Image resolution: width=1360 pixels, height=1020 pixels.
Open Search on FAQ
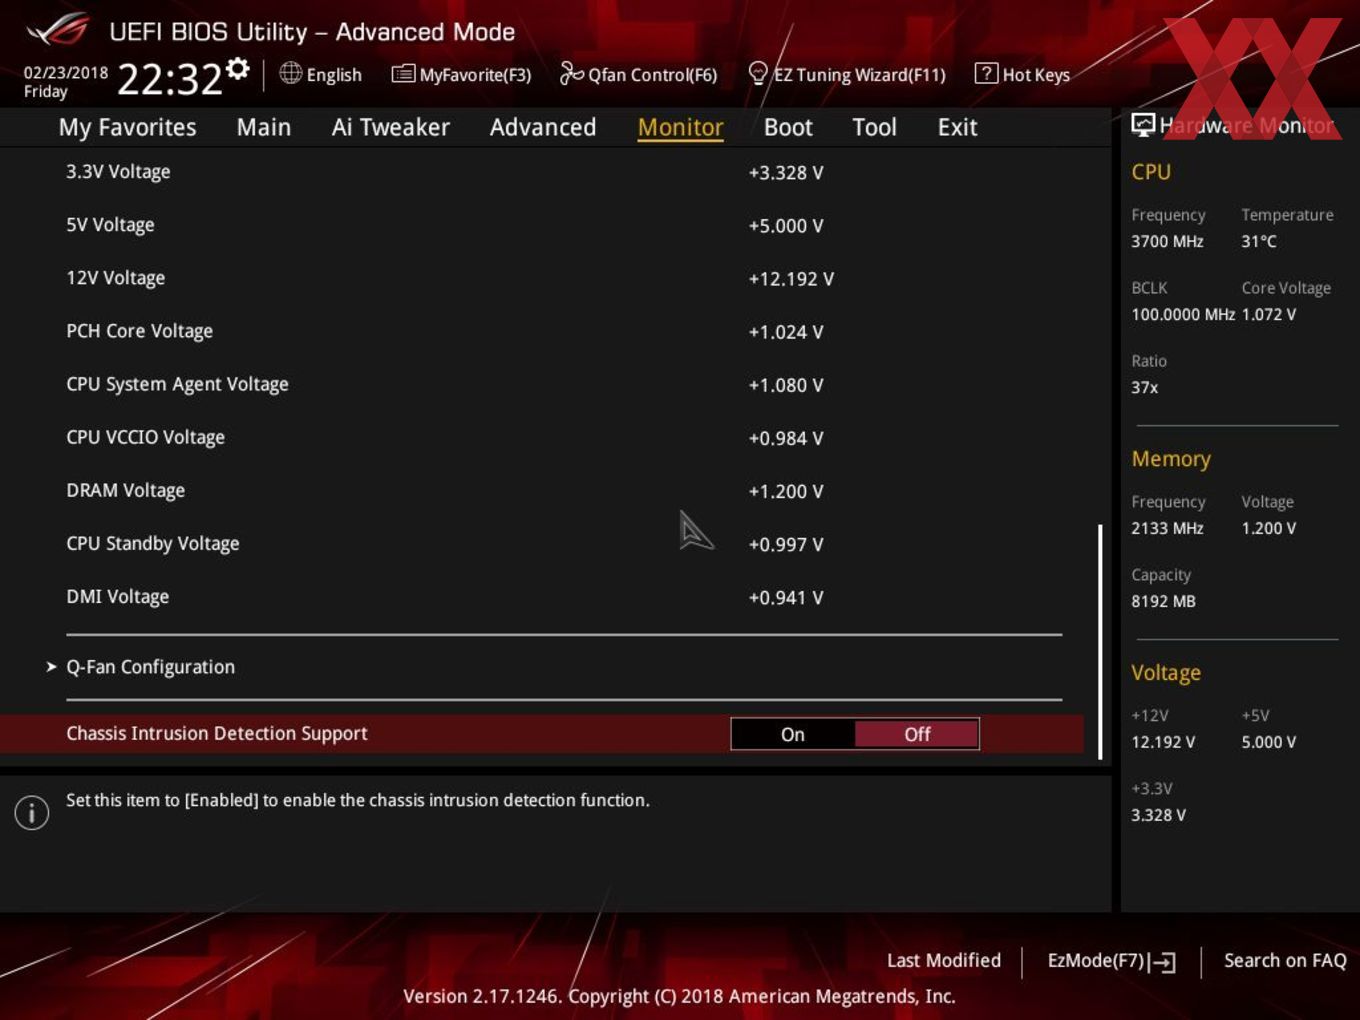1285,960
